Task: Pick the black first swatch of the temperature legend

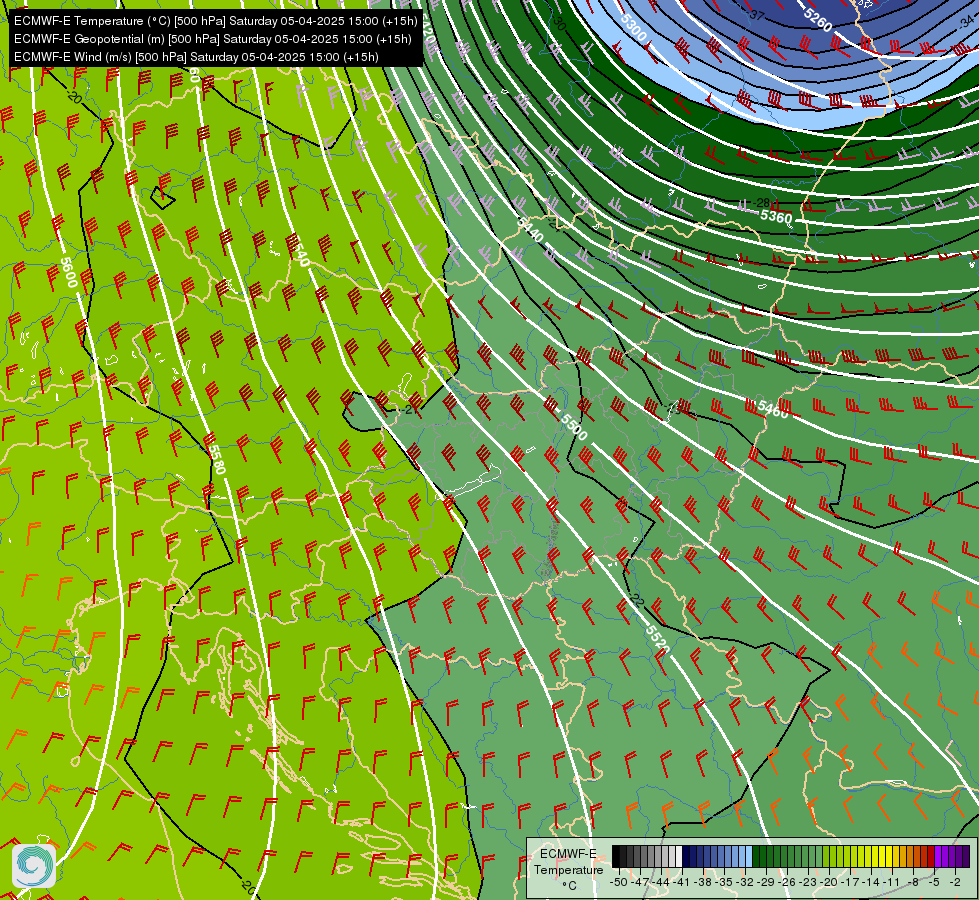Action: [616, 856]
